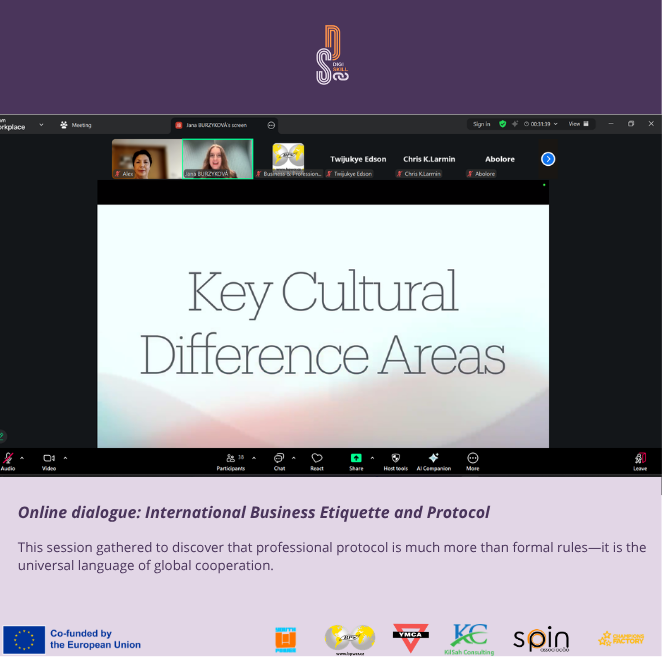Unmute the Audio microphone icon
The image size is (662, 657).
[x=8, y=458]
